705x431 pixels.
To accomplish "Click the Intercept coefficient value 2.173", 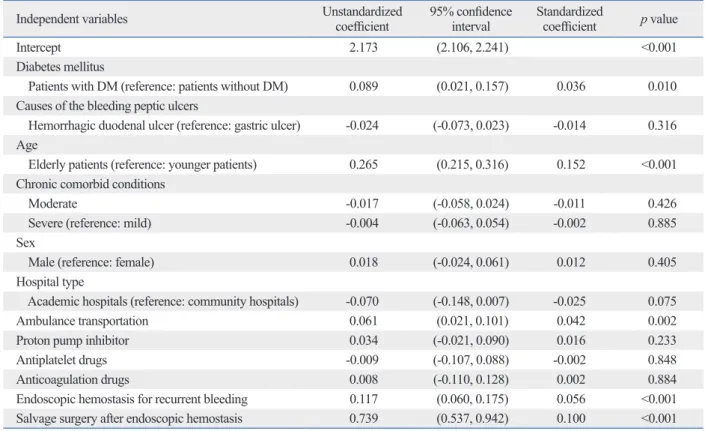I will [363, 47].
